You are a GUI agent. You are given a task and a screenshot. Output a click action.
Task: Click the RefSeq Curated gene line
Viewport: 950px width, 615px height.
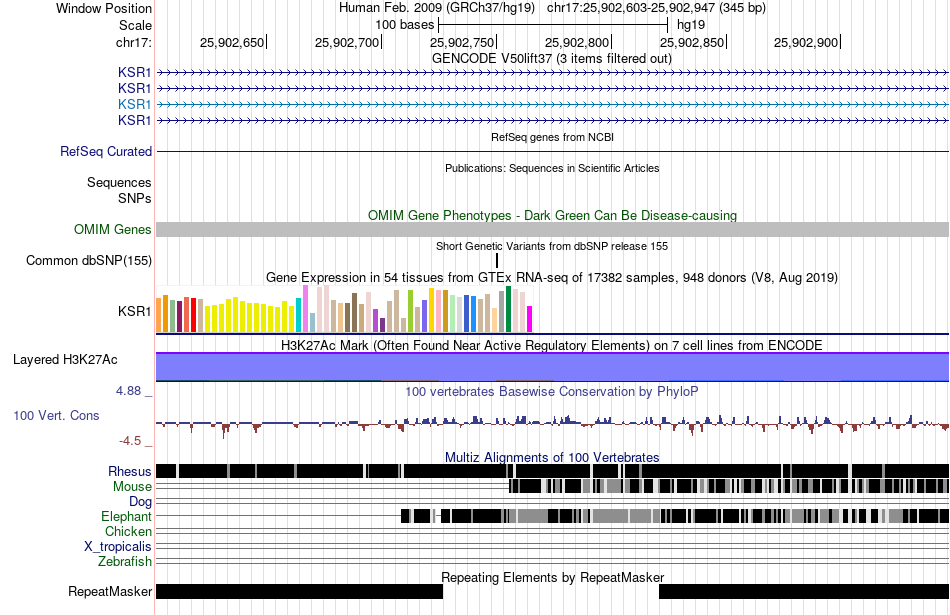pyautogui.click(x=553, y=151)
